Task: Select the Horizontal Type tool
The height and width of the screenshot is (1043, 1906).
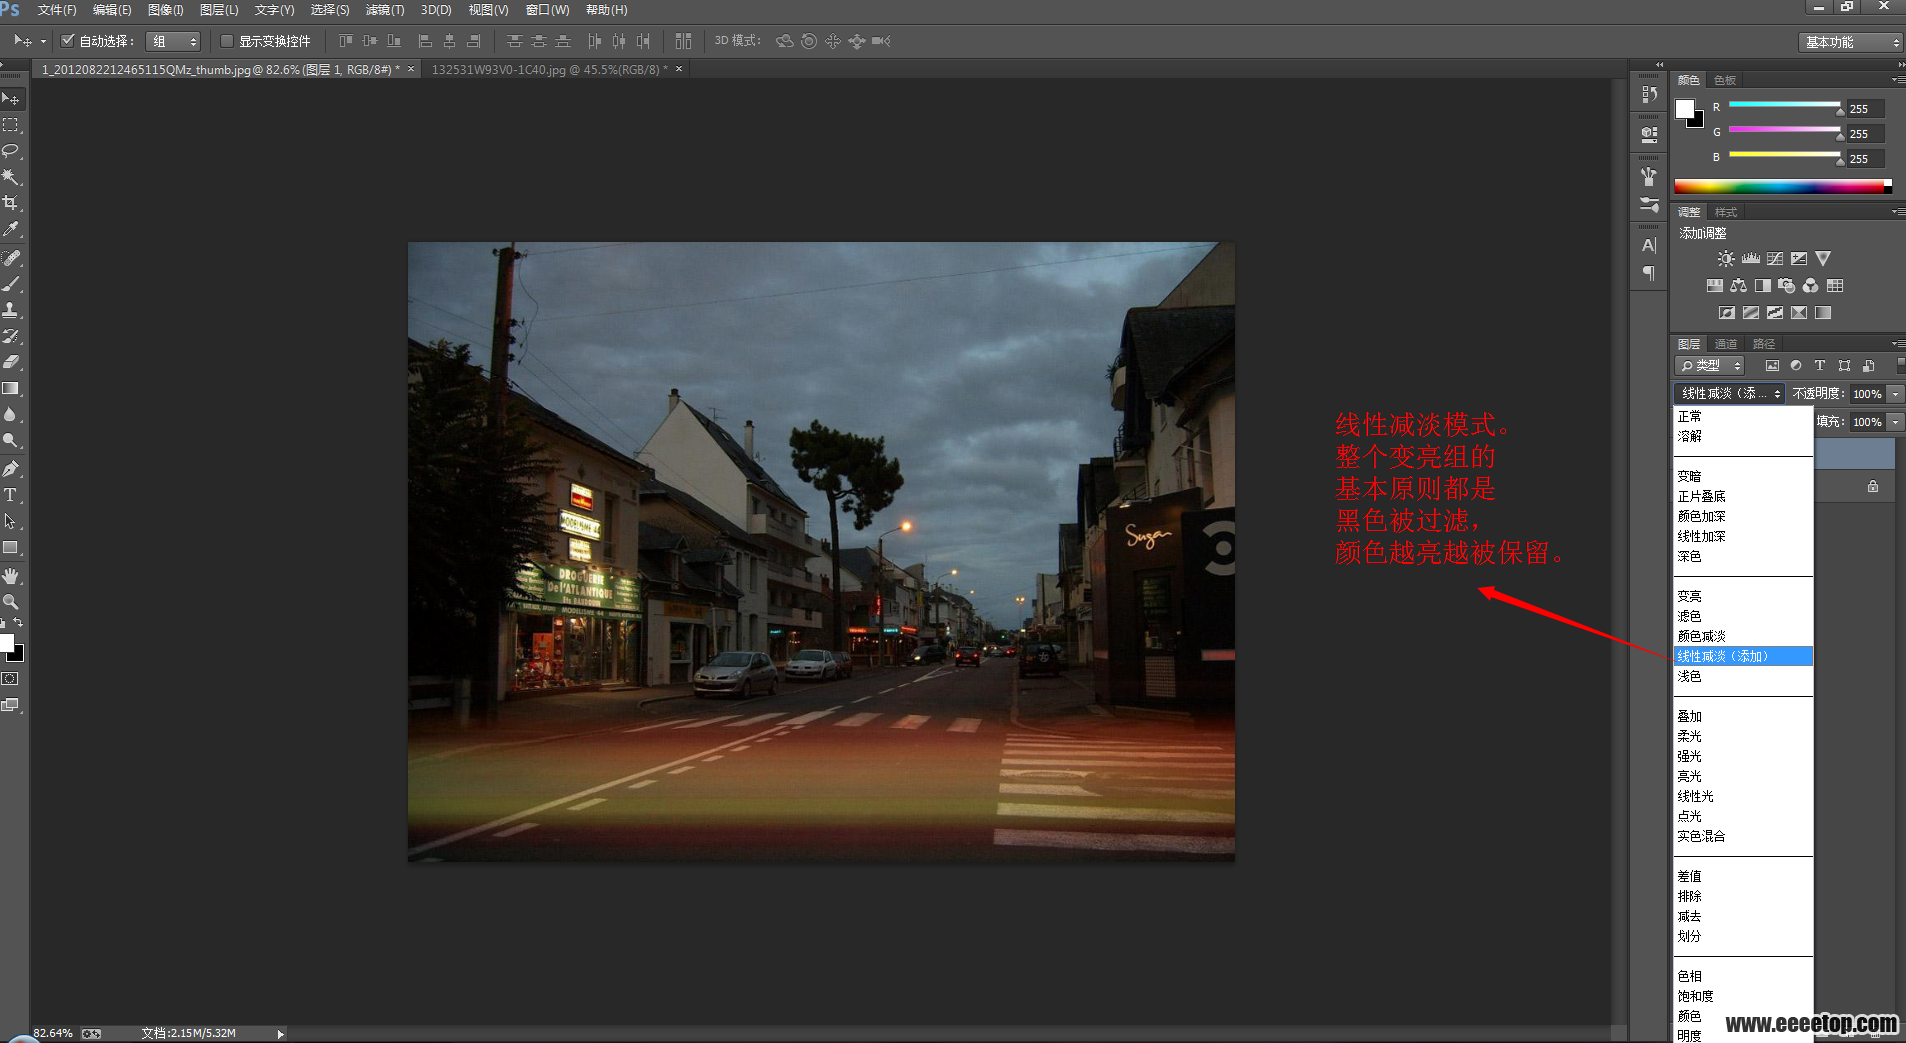Action: [11, 495]
